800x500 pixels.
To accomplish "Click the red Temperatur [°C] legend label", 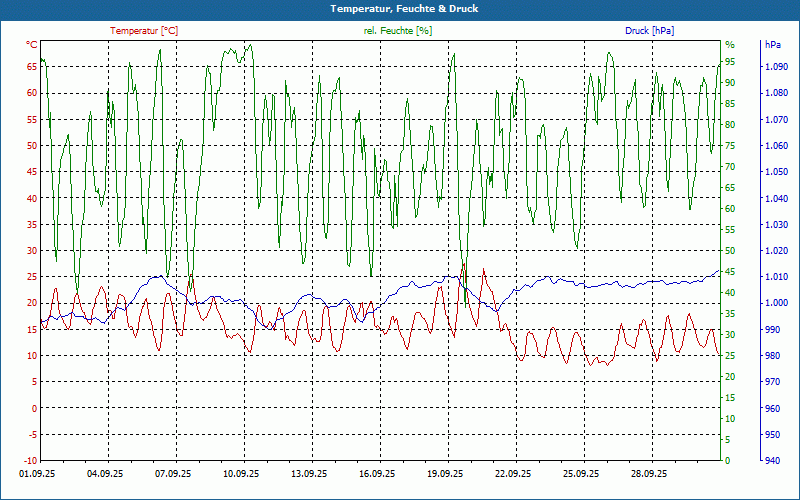I will tap(144, 31).
